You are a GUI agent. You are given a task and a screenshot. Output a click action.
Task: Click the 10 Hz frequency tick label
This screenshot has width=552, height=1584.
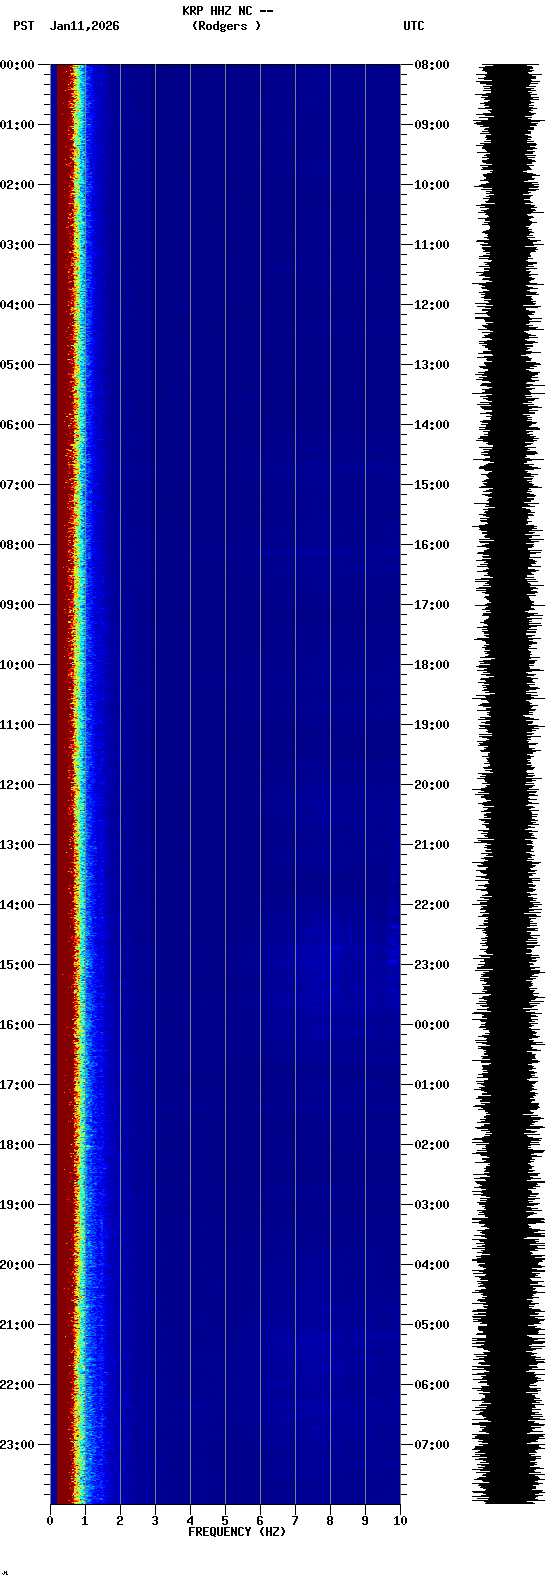400,1521
